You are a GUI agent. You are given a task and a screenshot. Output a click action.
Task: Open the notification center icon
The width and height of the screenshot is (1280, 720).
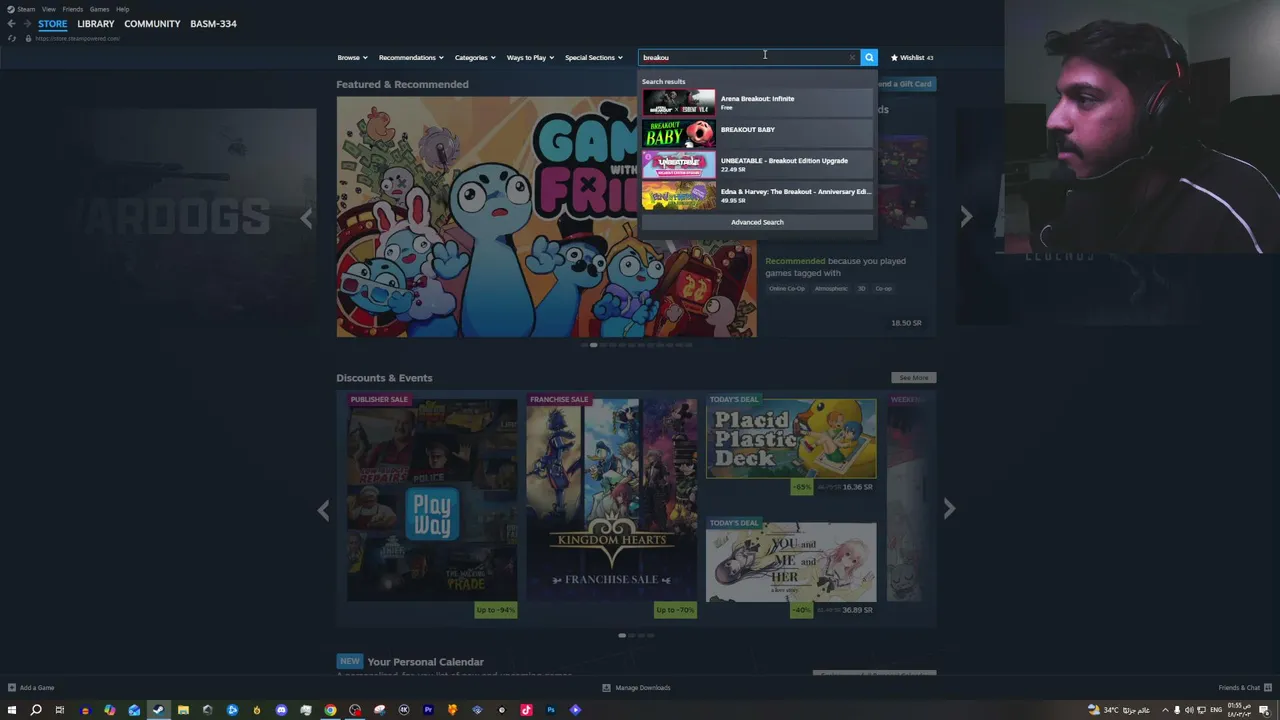pos(1267,710)
